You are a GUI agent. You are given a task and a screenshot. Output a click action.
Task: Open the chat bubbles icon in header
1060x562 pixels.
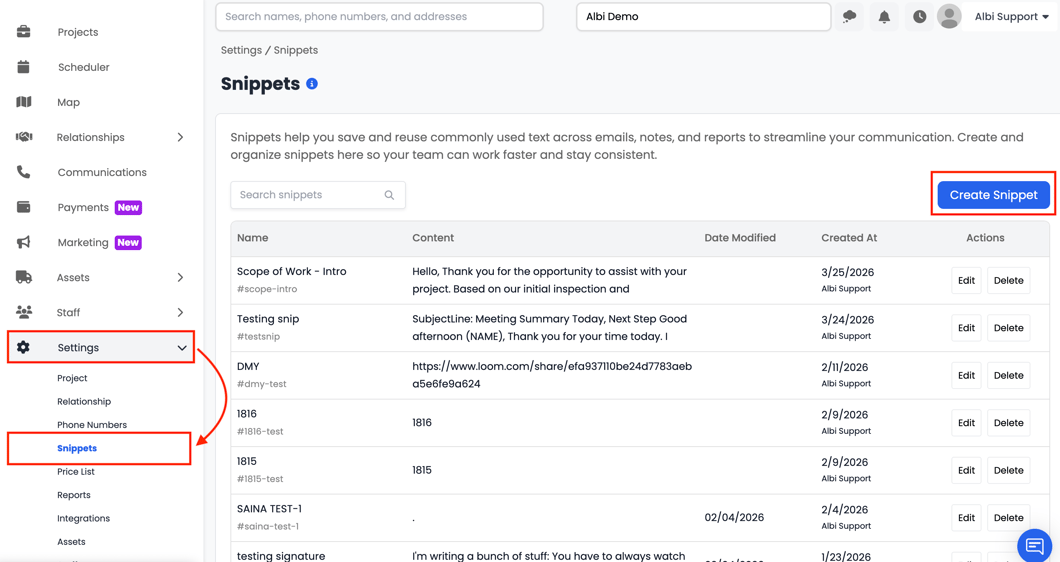click(x=850, y=17)
